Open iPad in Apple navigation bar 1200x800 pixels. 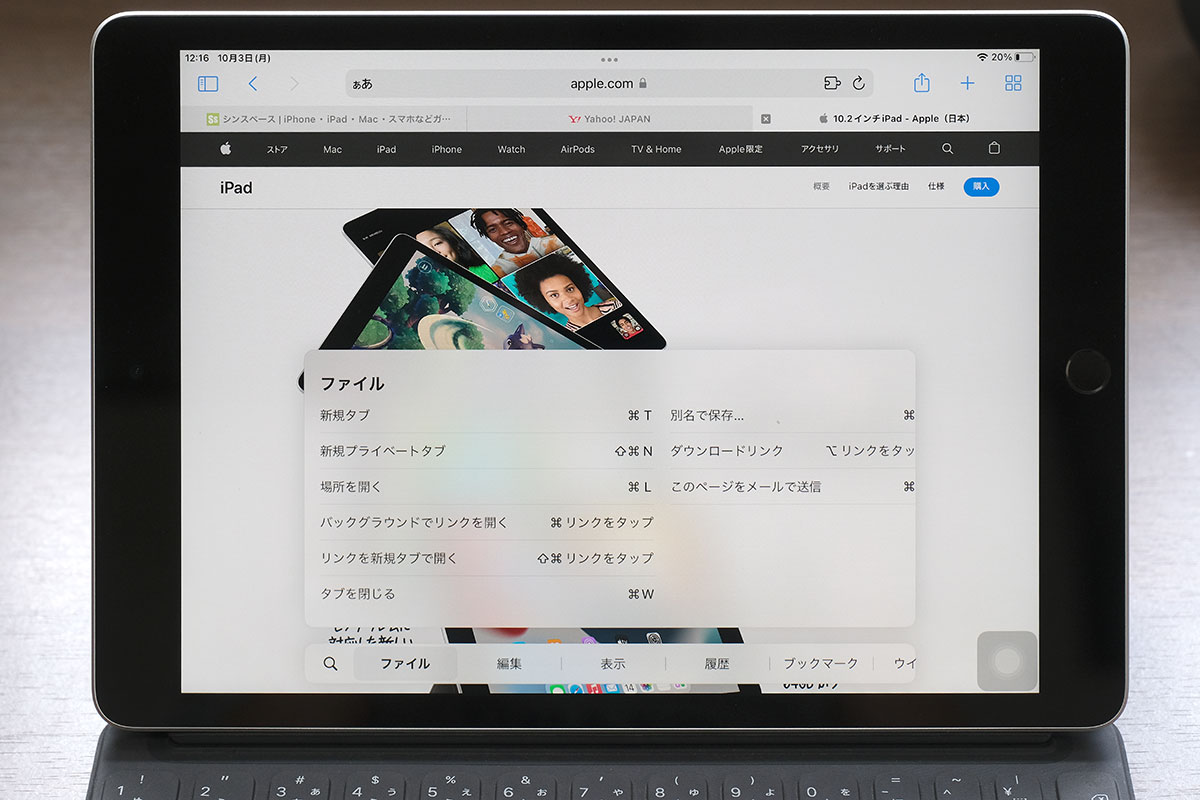(387, 150)
